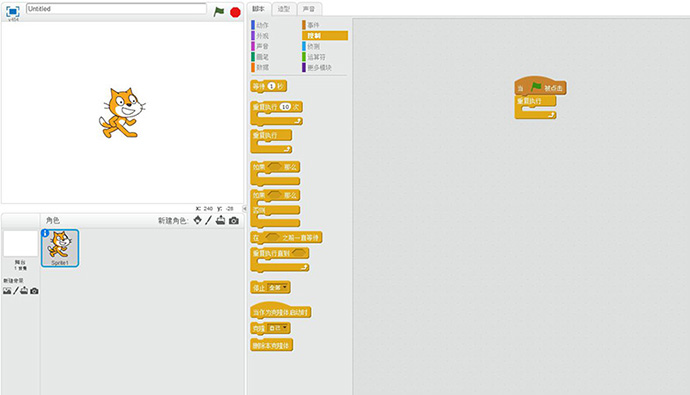Switch to the Costumes tab

pos(284,9)
